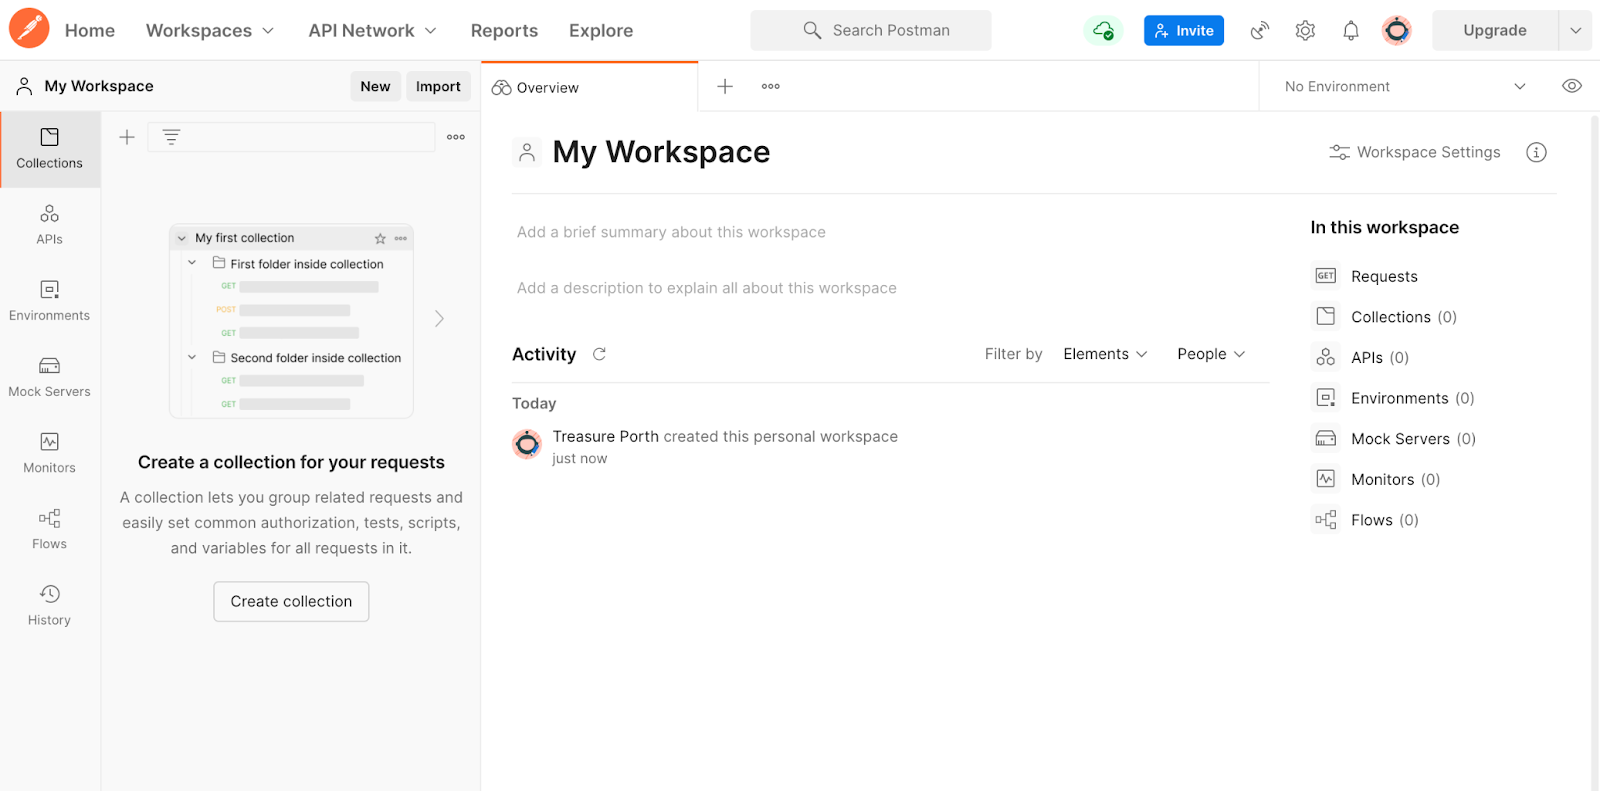Open the Mock Servers sidebar panel
This screenshot has width=1600, height=791.
(50, 377)
